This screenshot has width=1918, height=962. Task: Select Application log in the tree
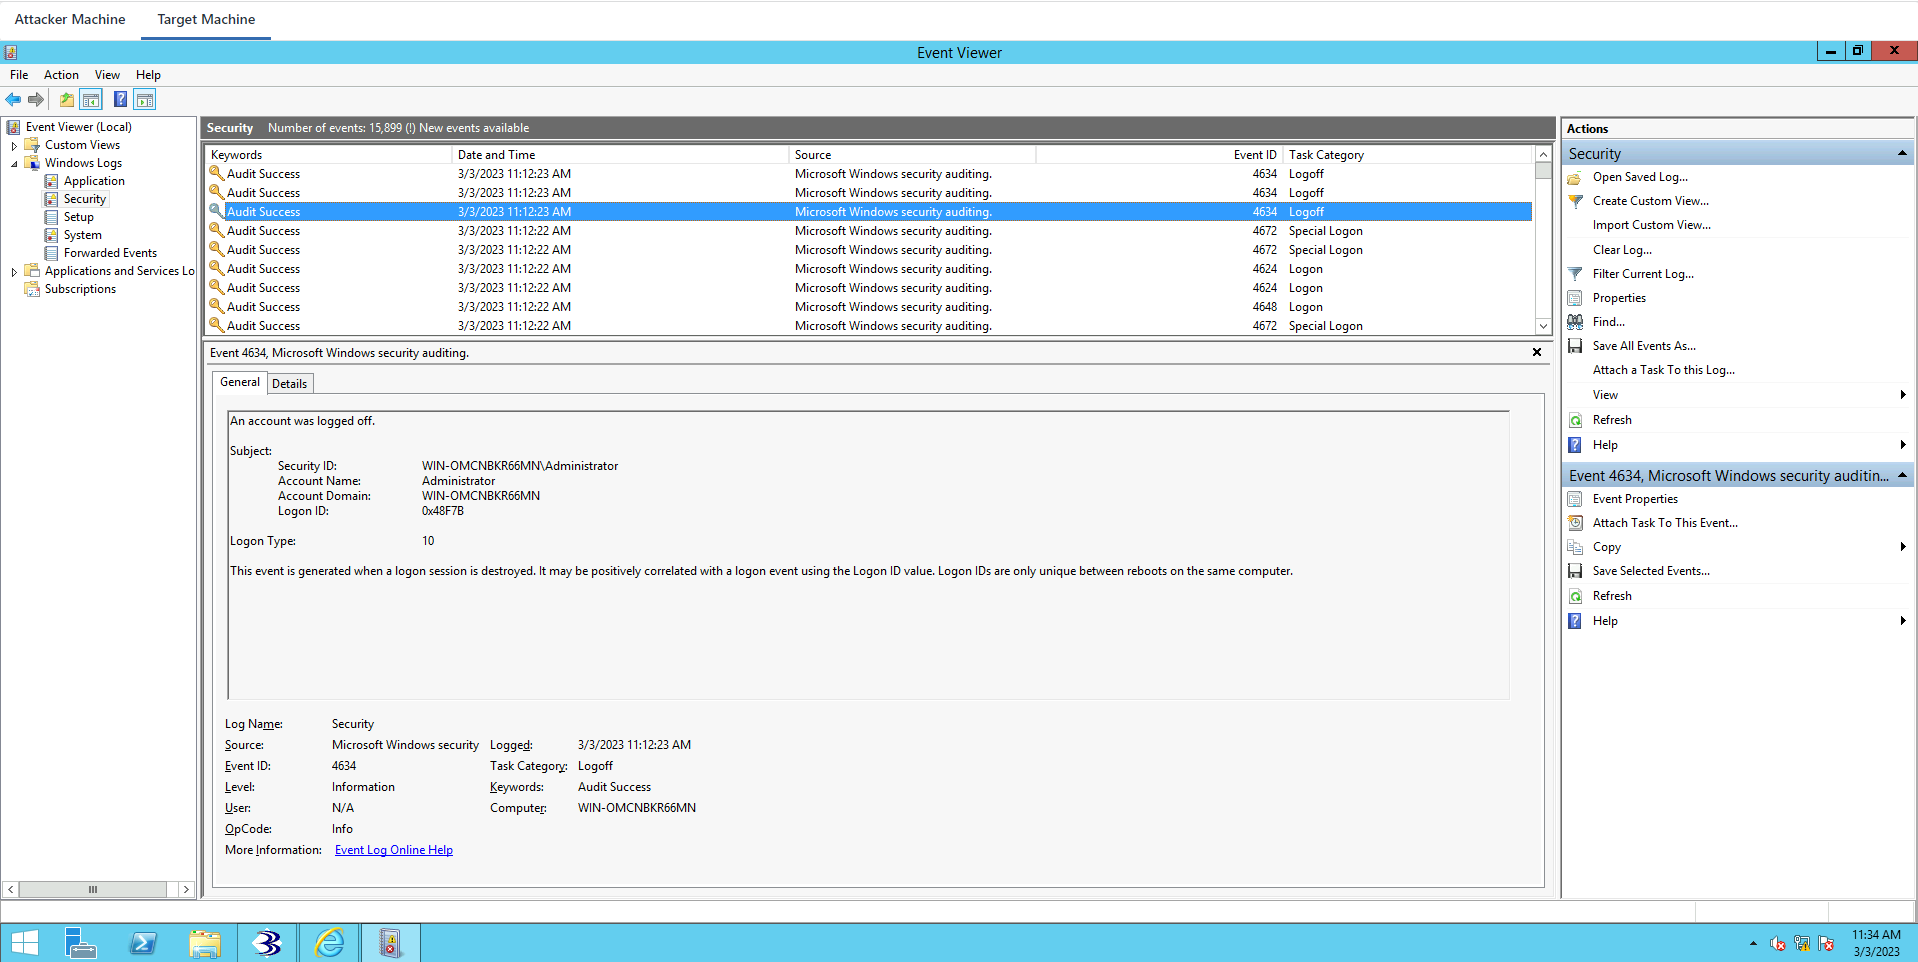pyautogui.click(x=94, y=181)
